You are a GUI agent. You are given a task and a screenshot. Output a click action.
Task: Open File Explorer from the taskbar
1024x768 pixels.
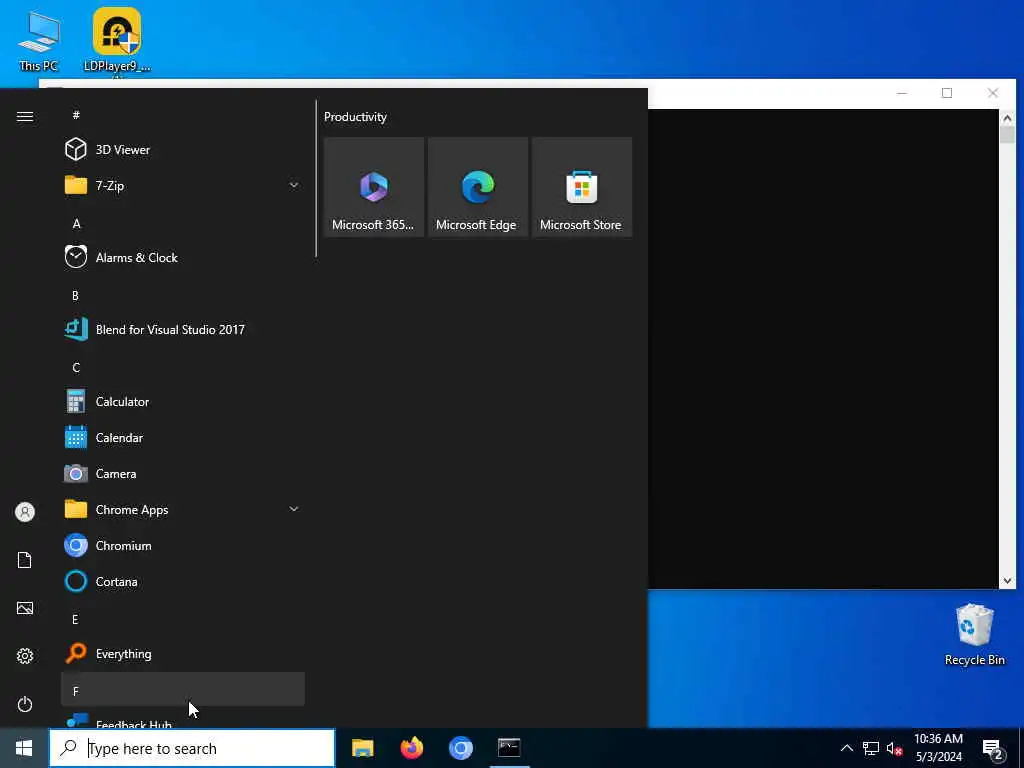(362, 748)
